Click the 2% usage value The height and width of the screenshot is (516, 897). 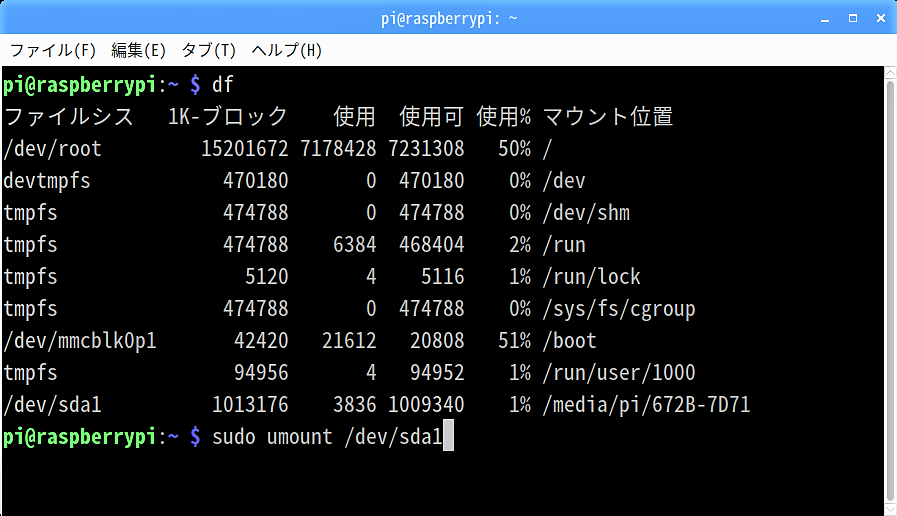[x=520, y=245]
